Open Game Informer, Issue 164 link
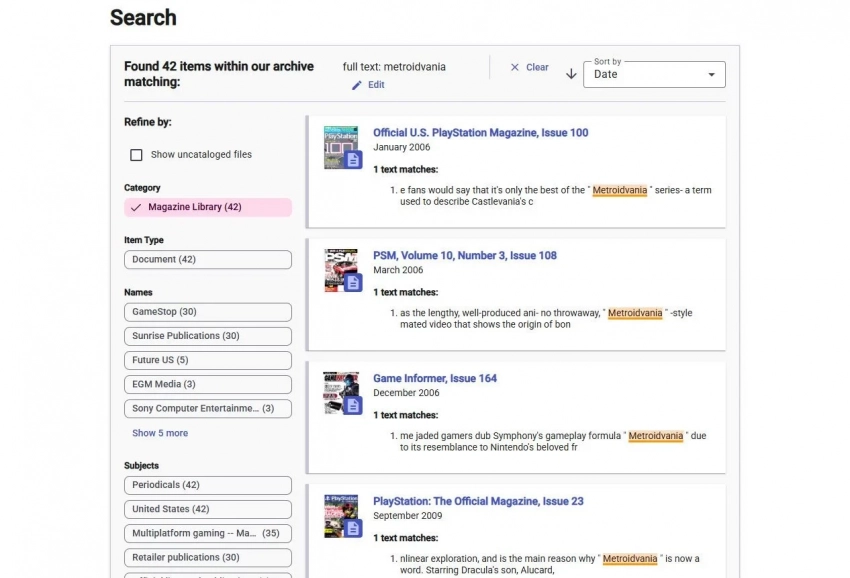 tap(435, 378)
